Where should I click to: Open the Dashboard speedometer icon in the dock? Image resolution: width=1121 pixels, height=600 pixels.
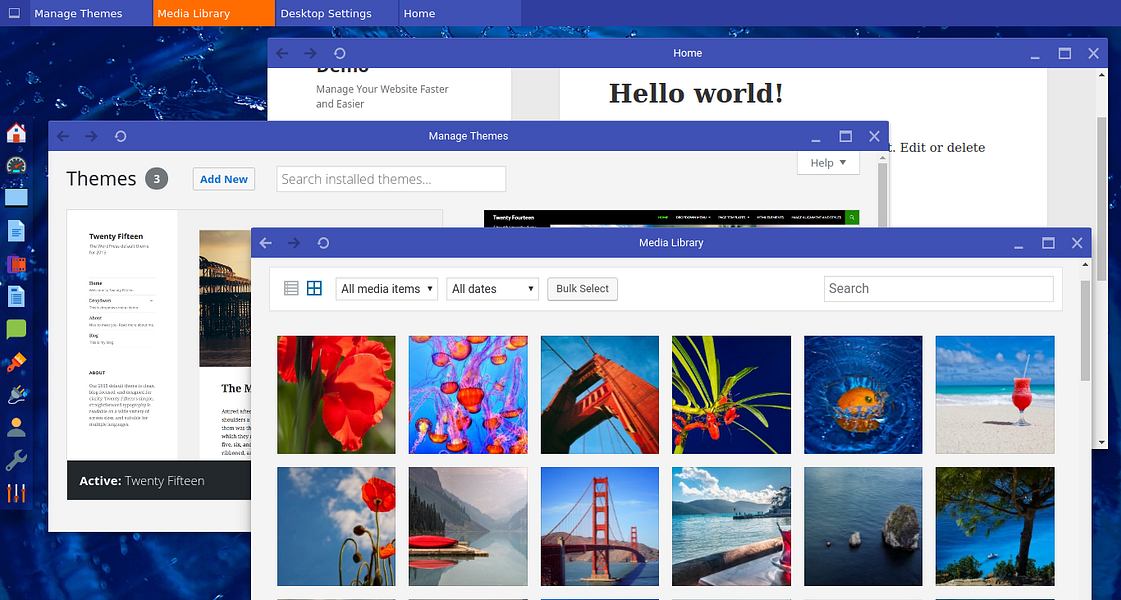point(16,165)
